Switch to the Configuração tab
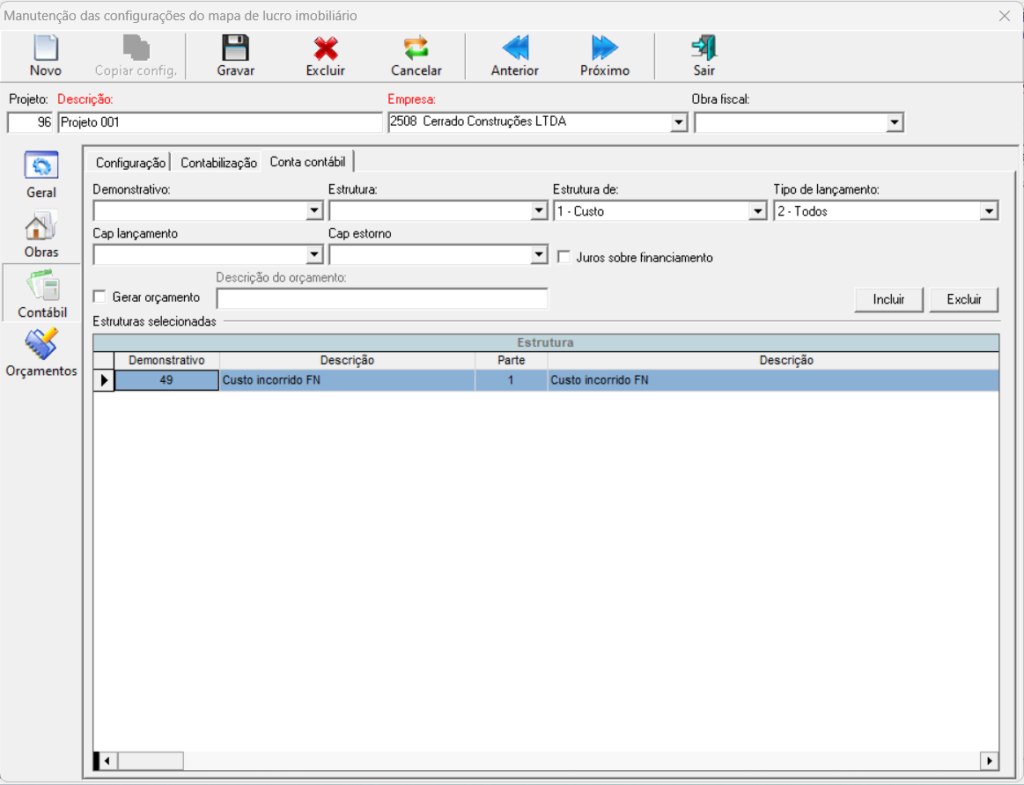This screenshot has width=1024, height=785. point(130,162)
